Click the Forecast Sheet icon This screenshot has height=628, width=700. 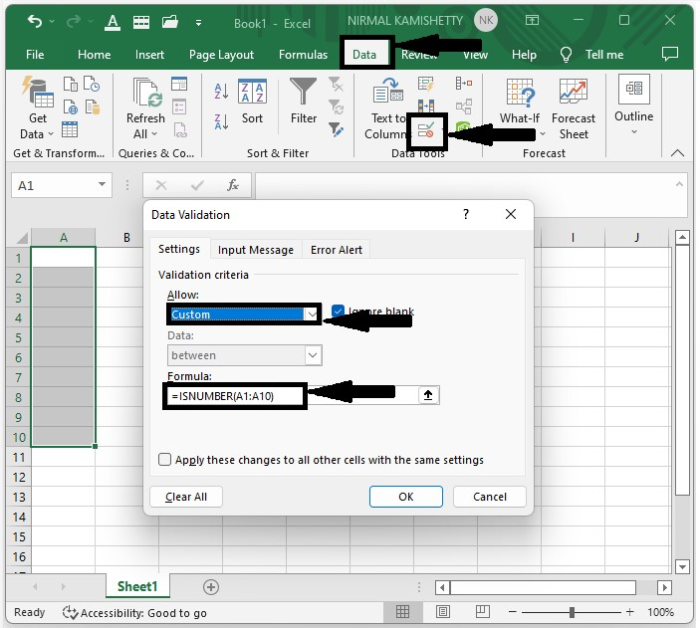573,93
